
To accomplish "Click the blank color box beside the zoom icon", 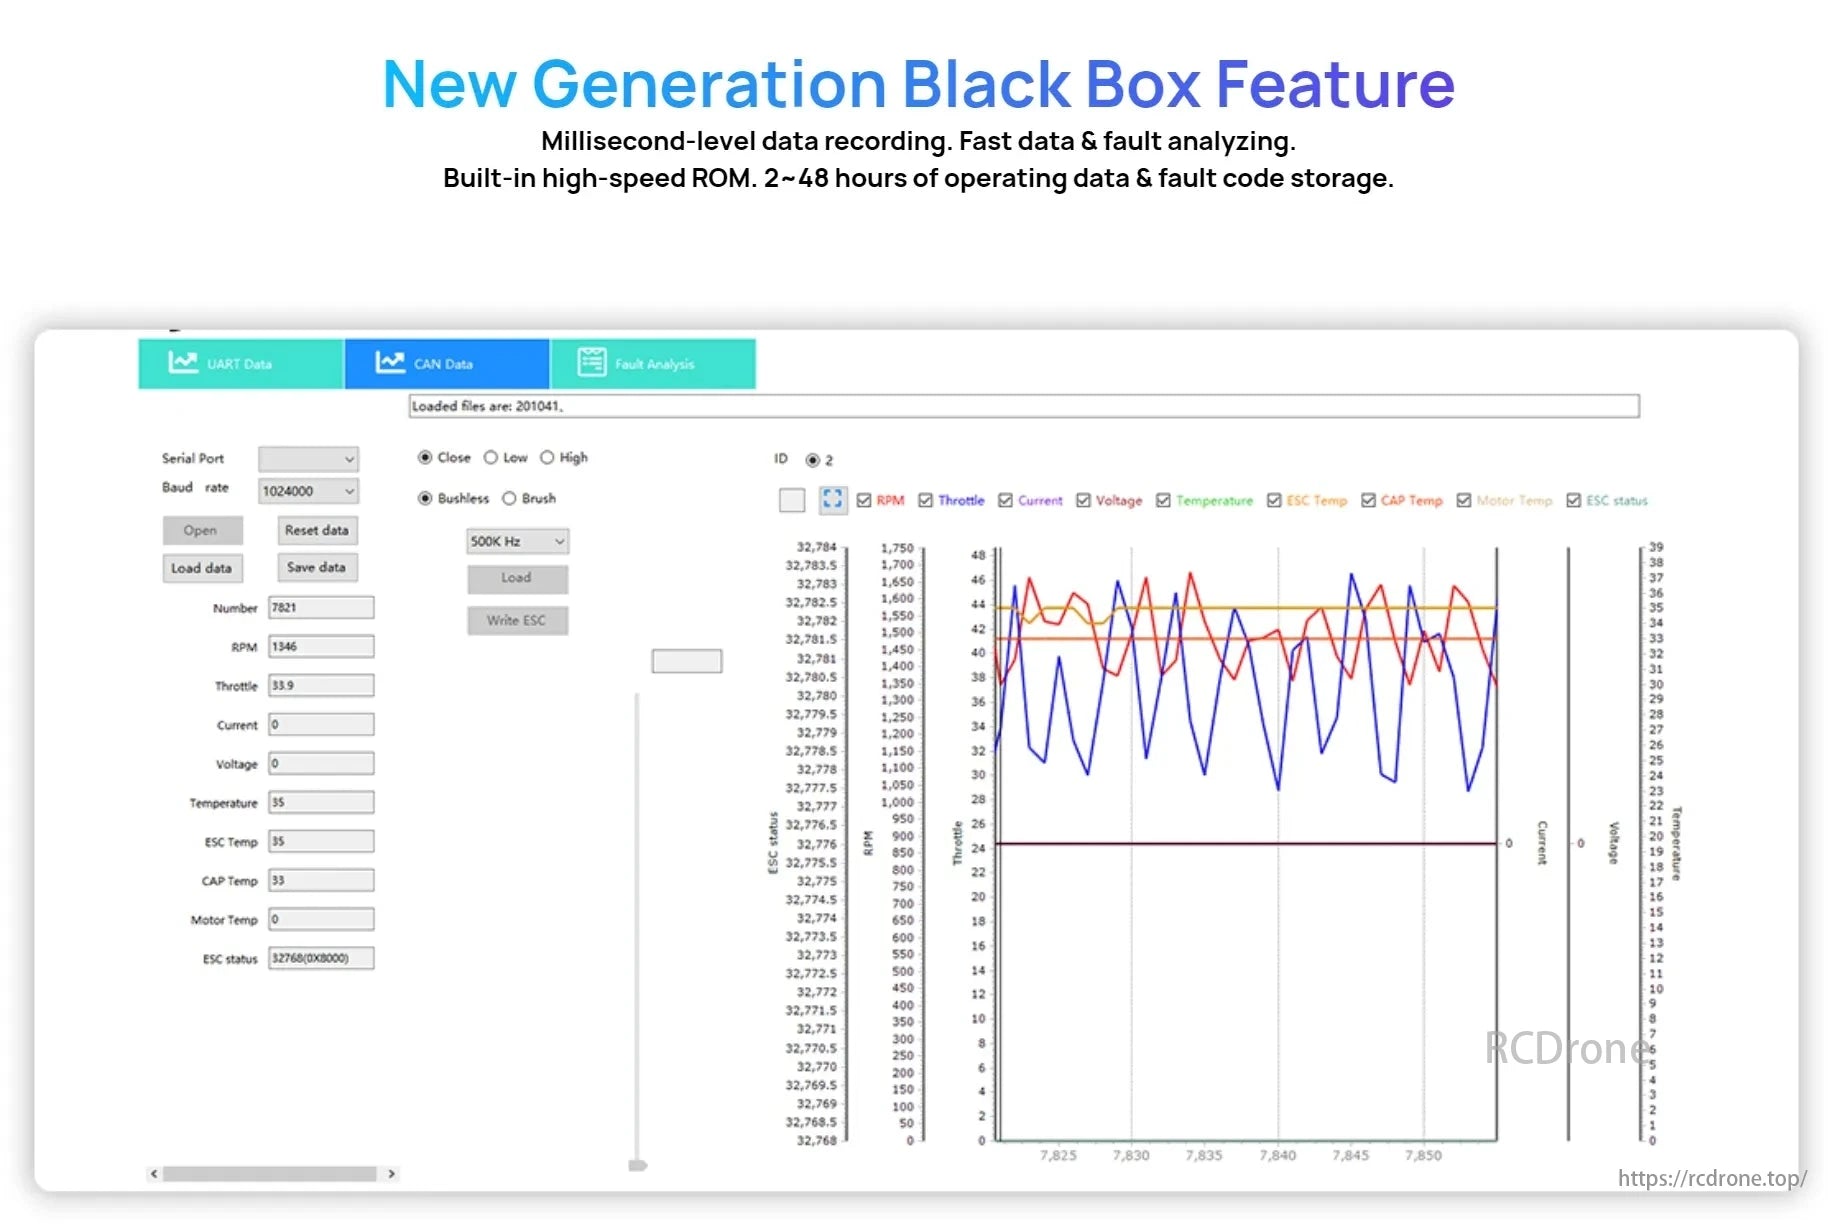I will 791,498.
